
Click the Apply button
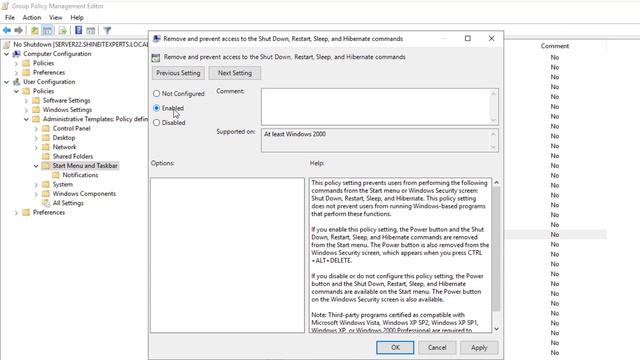pos(479,347)
